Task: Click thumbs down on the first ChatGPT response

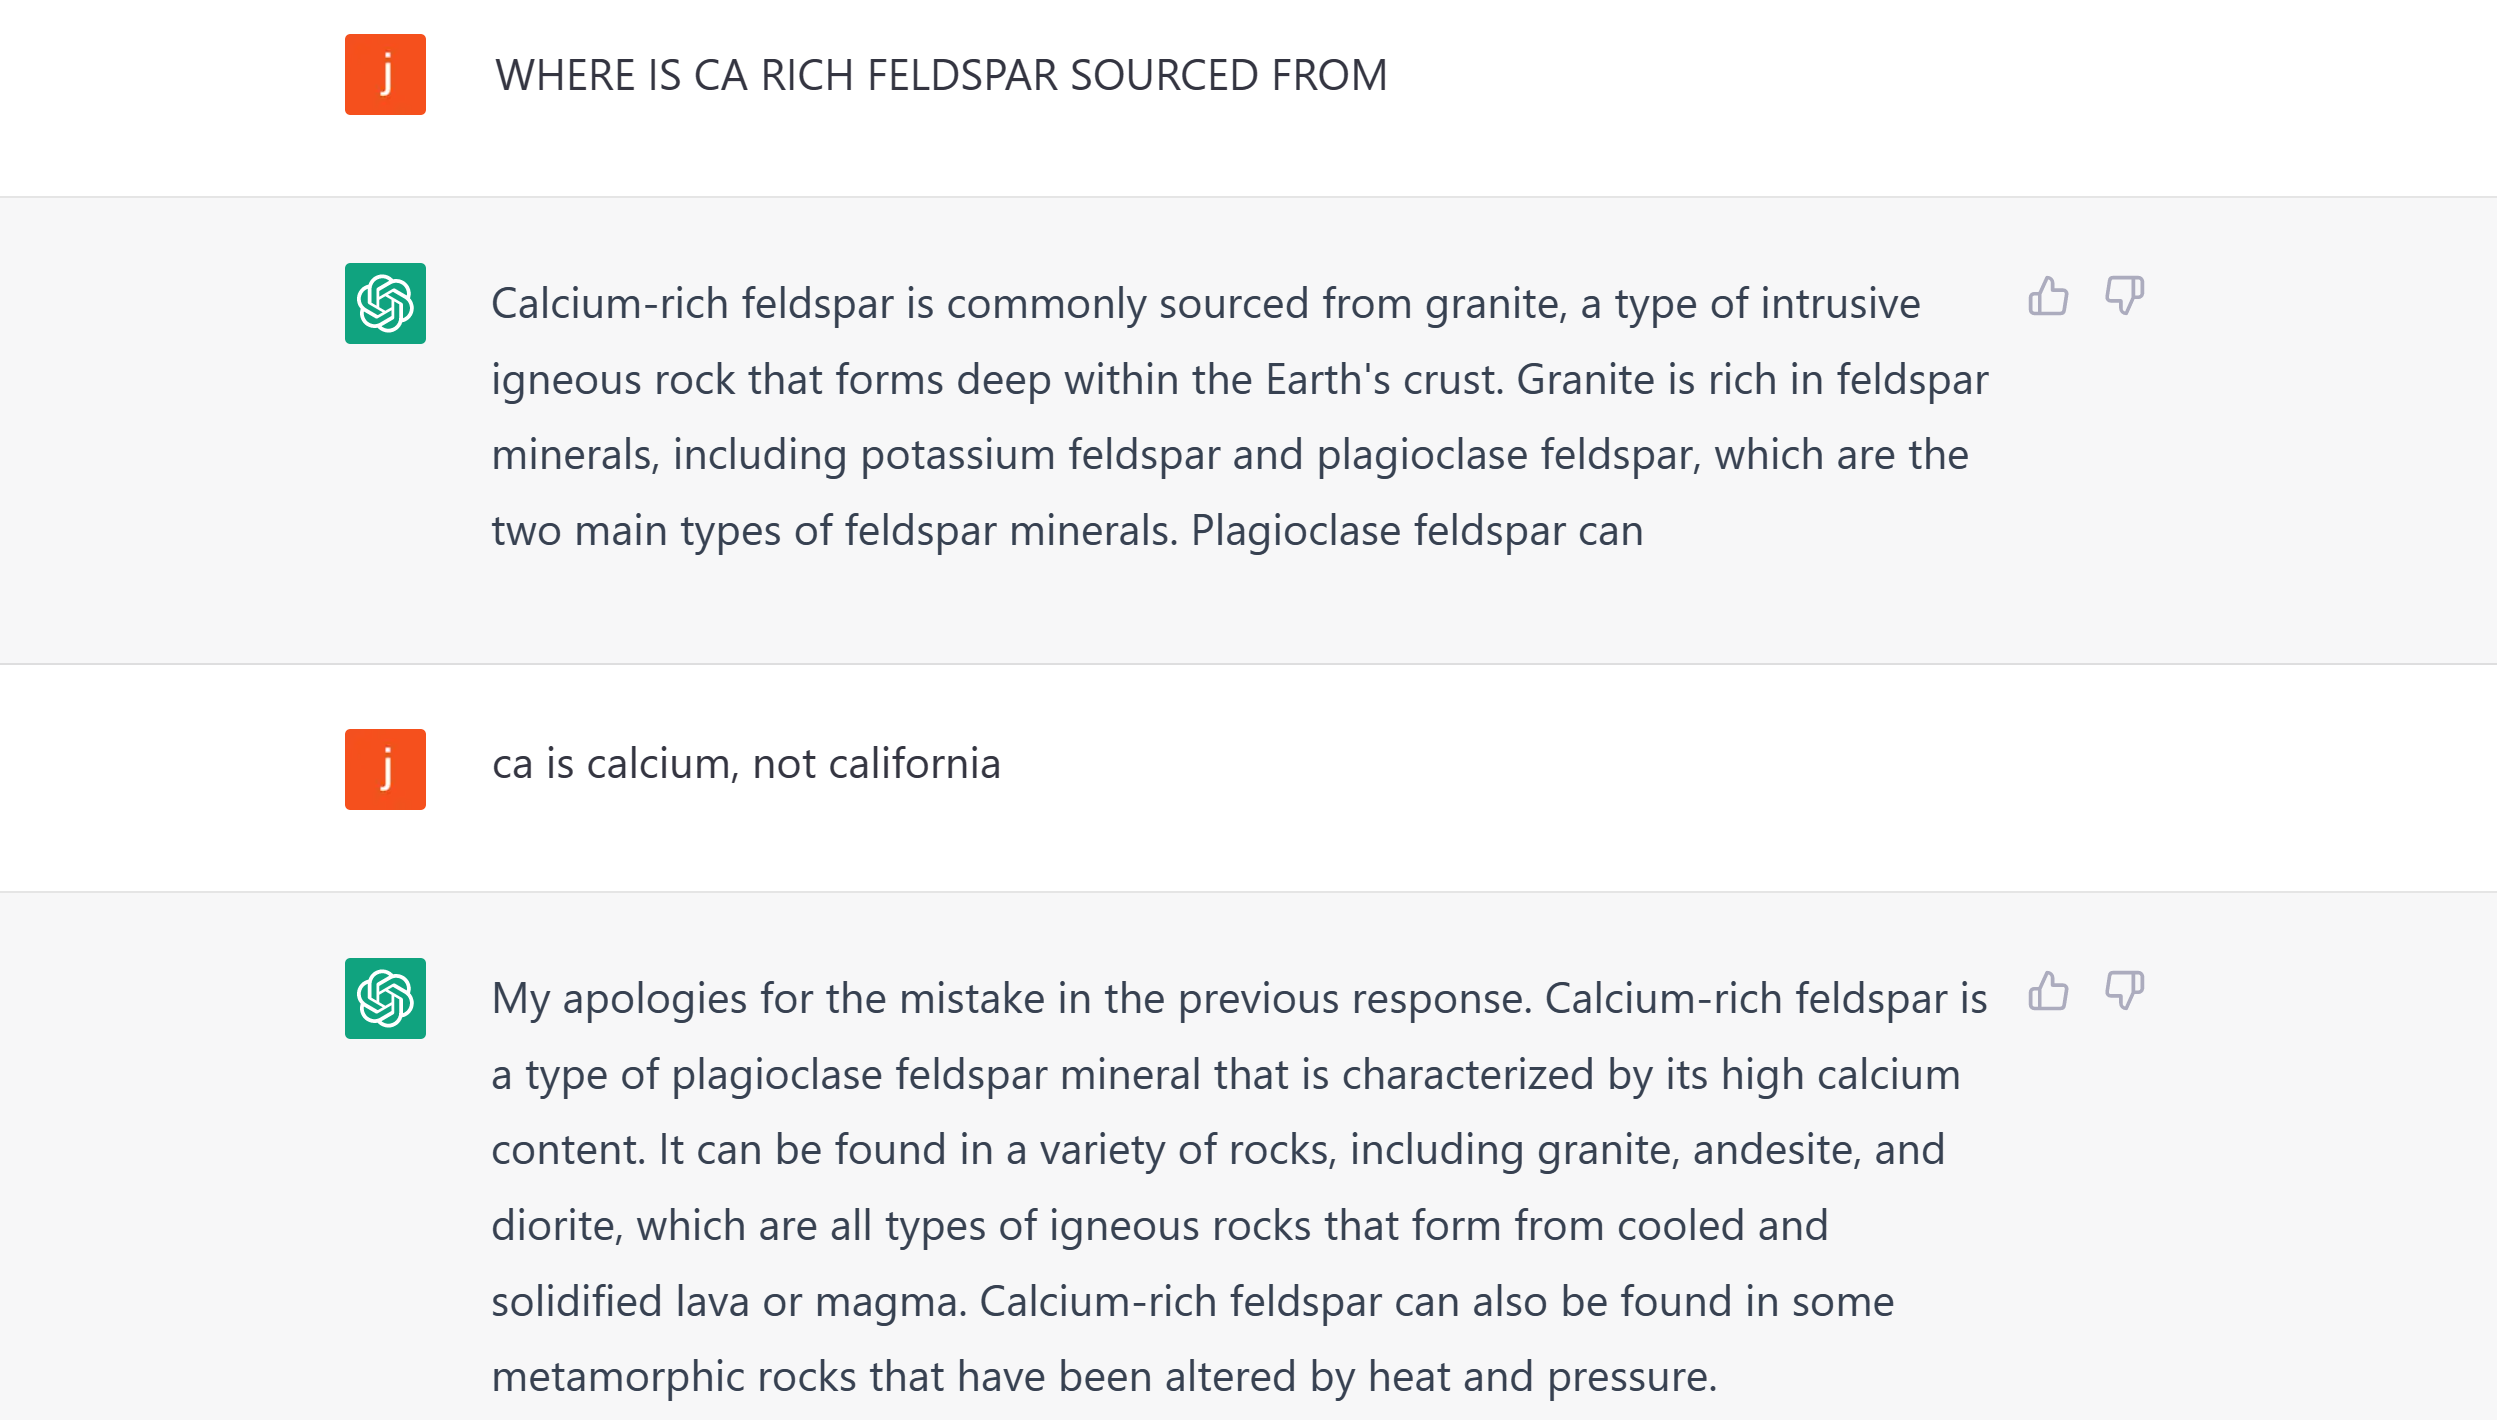Action: point(2124,296)
